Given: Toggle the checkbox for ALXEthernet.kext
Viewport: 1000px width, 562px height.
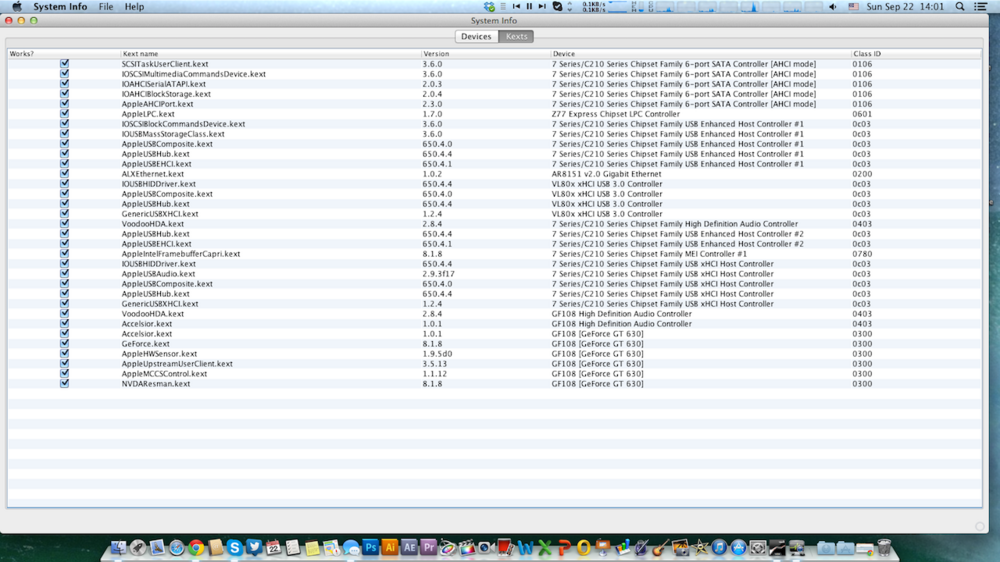Looking at the screenshot, I should tap(65, 174).
